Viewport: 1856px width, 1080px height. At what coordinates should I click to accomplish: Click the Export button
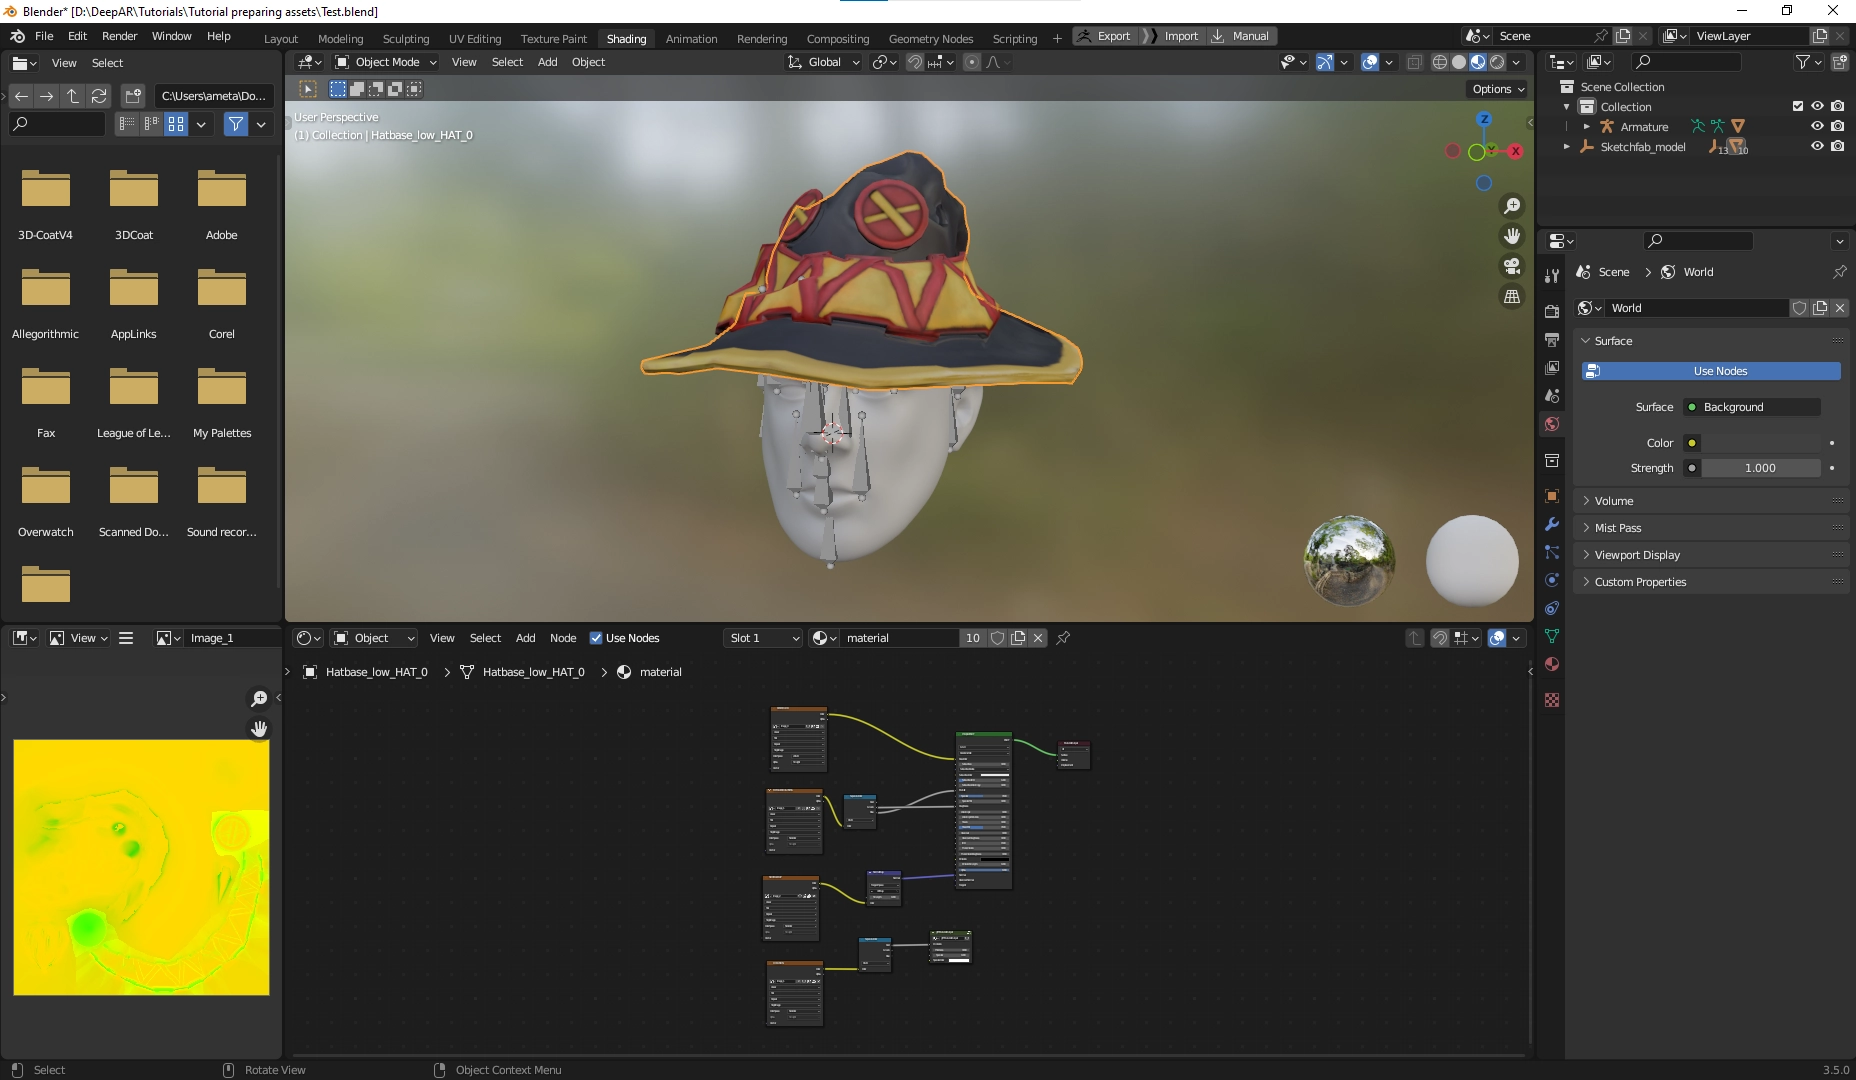coord(1105,36)
